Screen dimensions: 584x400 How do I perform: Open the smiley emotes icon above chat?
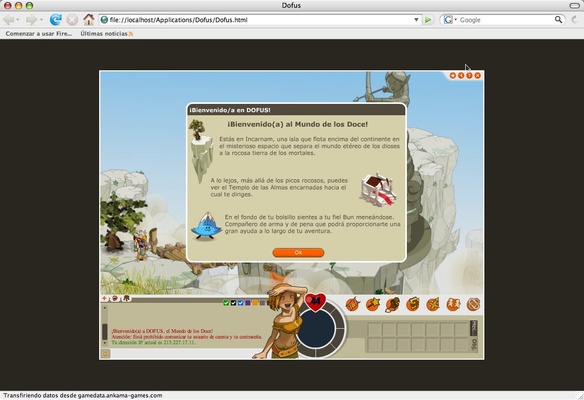pos(115,298)
